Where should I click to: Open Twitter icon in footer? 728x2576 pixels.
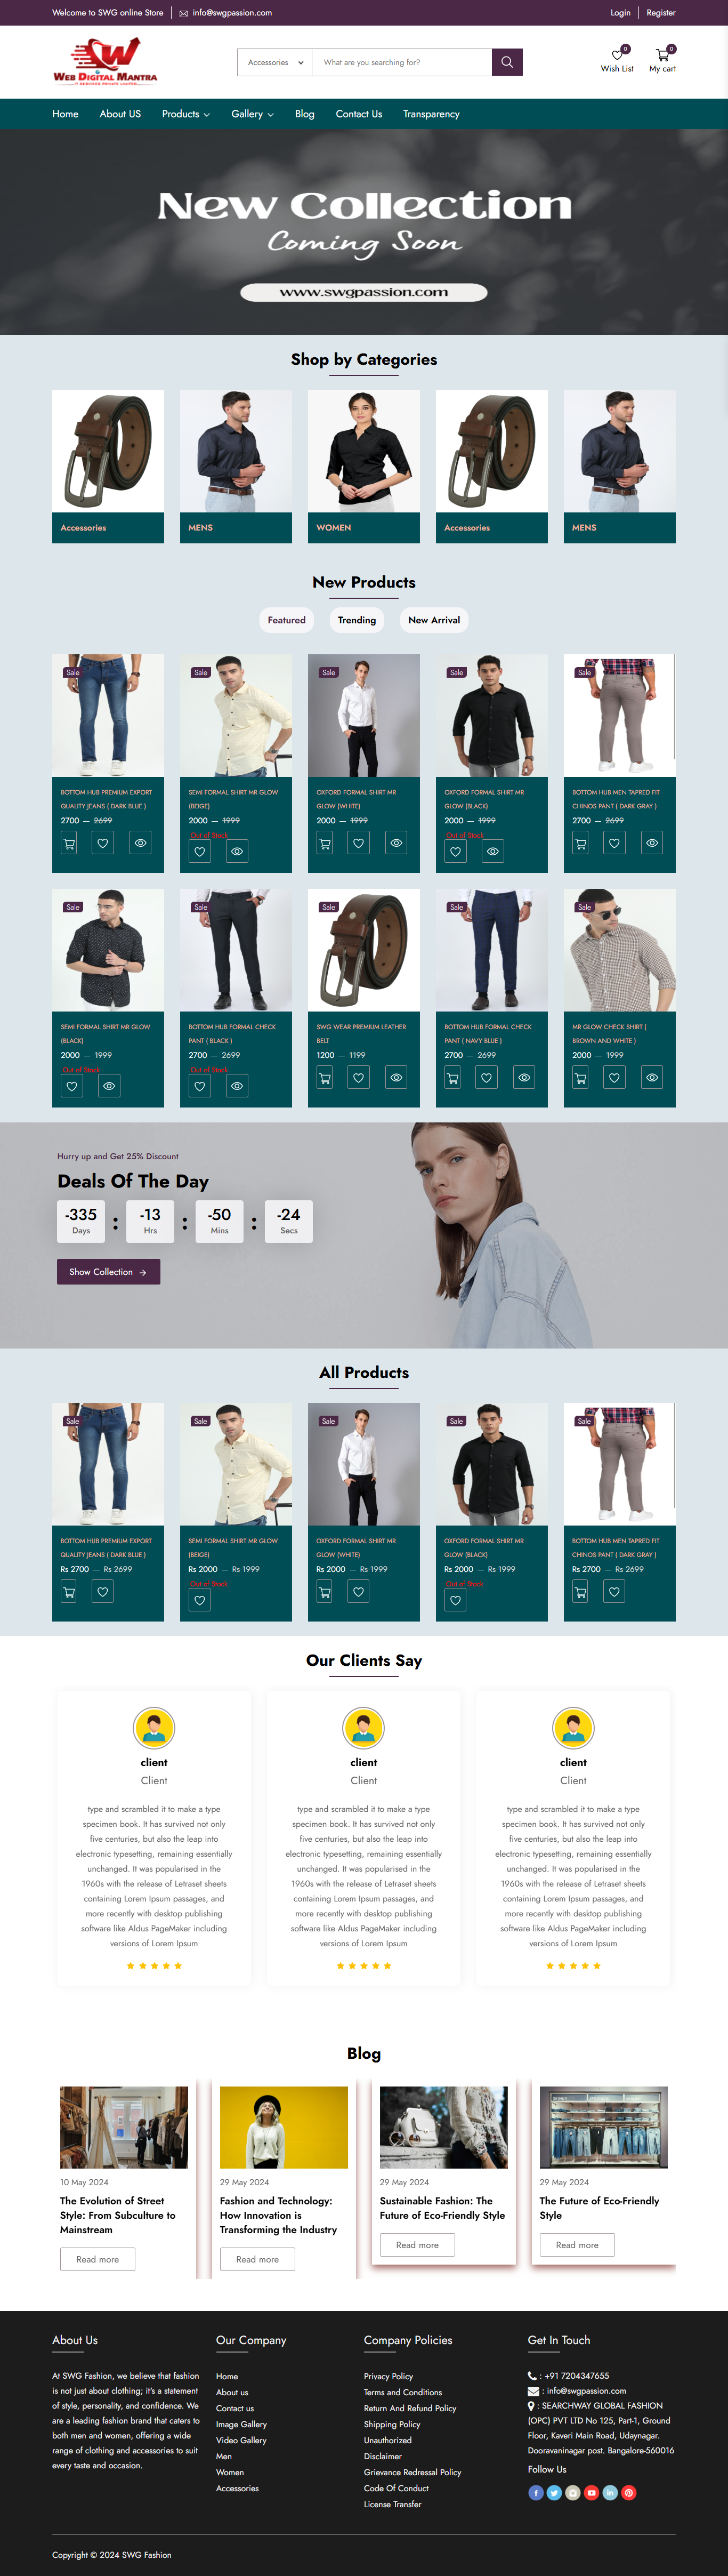[x=554, y=2493]
